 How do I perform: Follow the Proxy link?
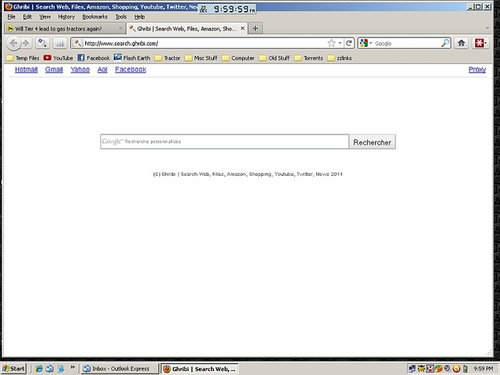click(477, 69)
